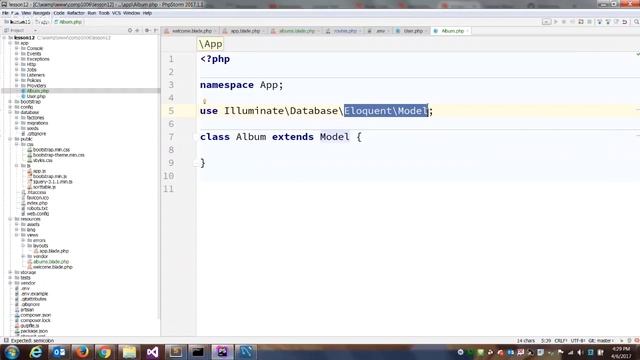Select sorttable.js in the tree

[x=44, y=187]
